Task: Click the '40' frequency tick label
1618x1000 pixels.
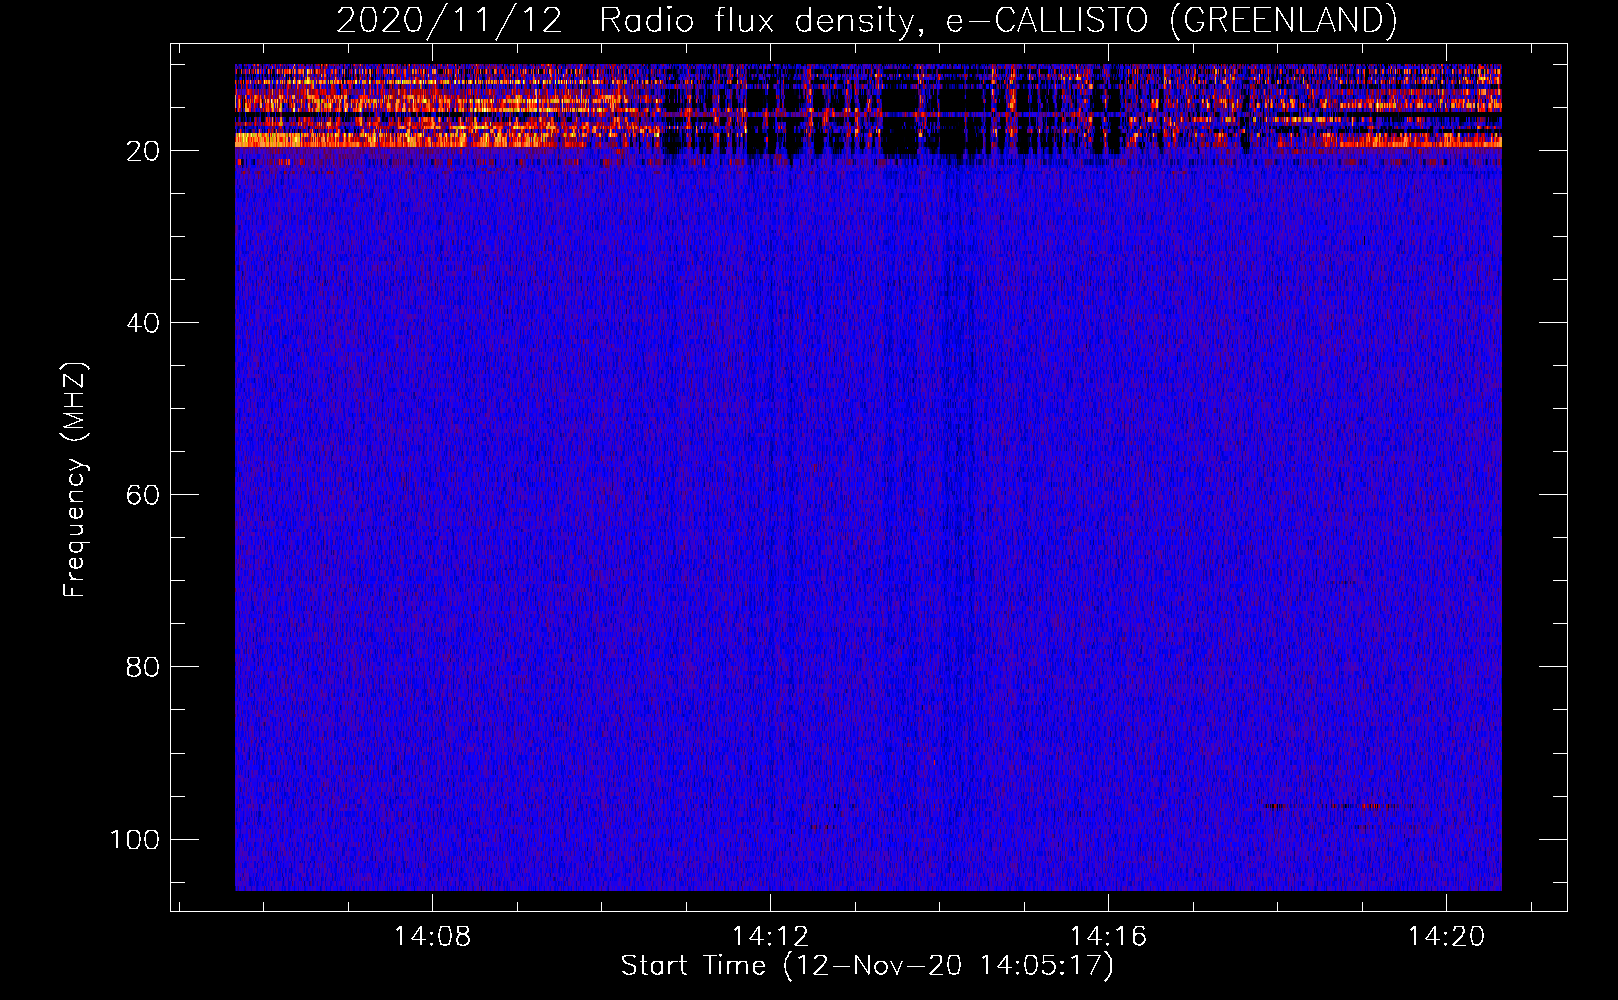Action: (x=143, y=323)
